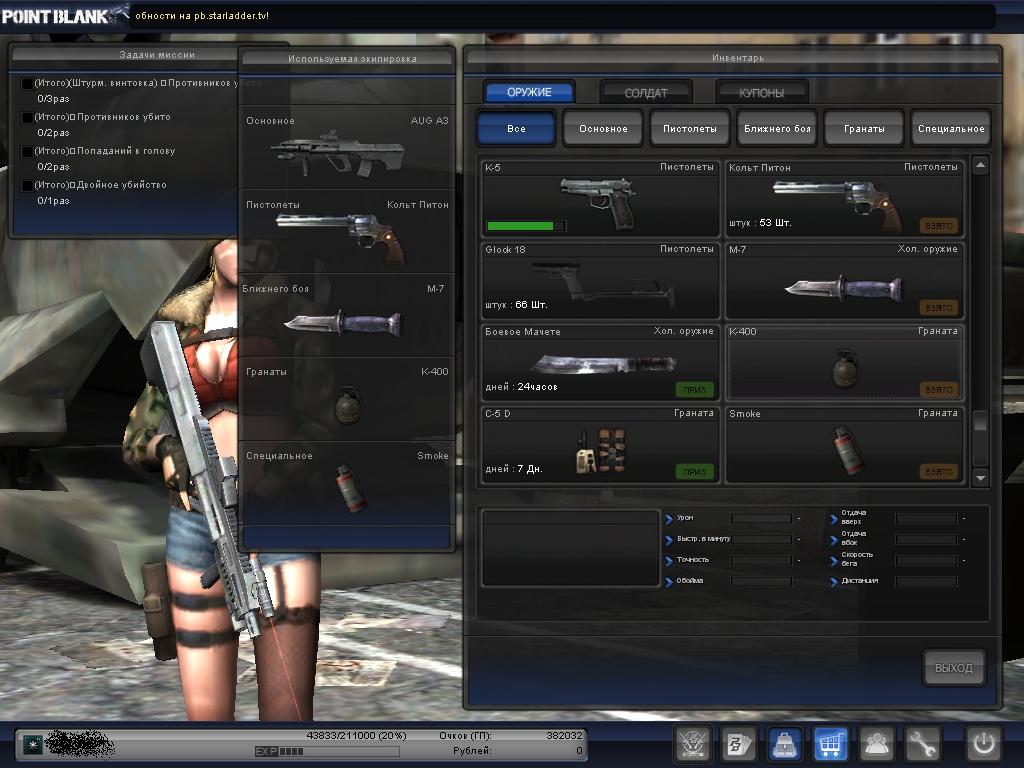Click equipped AUG A3 primary weapon slot
The image size is (1024, 768).
click(347, 148)
